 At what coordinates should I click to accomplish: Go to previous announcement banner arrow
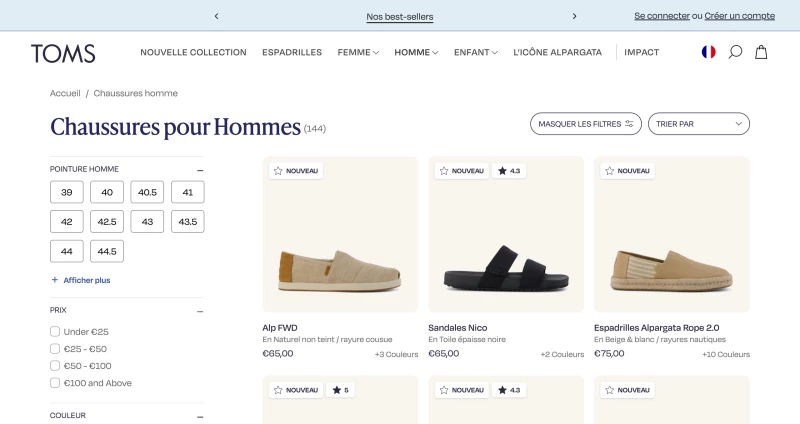pyautogui.click(x=216, y=16)
